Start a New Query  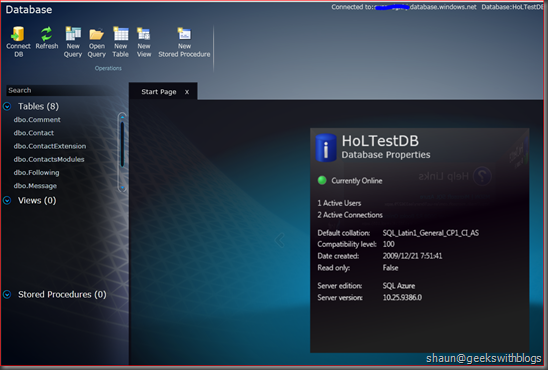(73, 42)
